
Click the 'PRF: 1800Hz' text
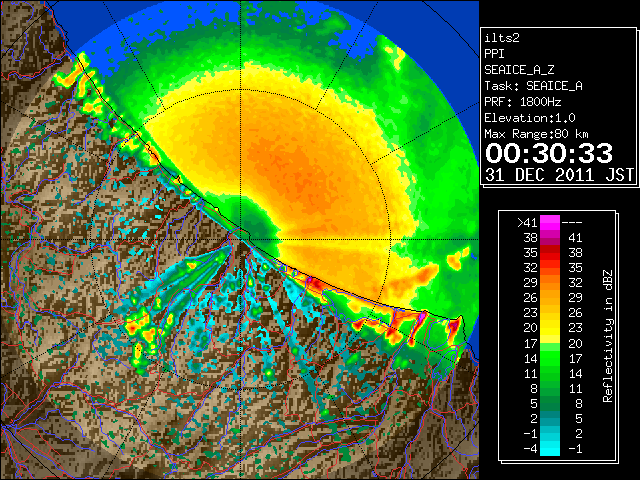tap(522, 102)
